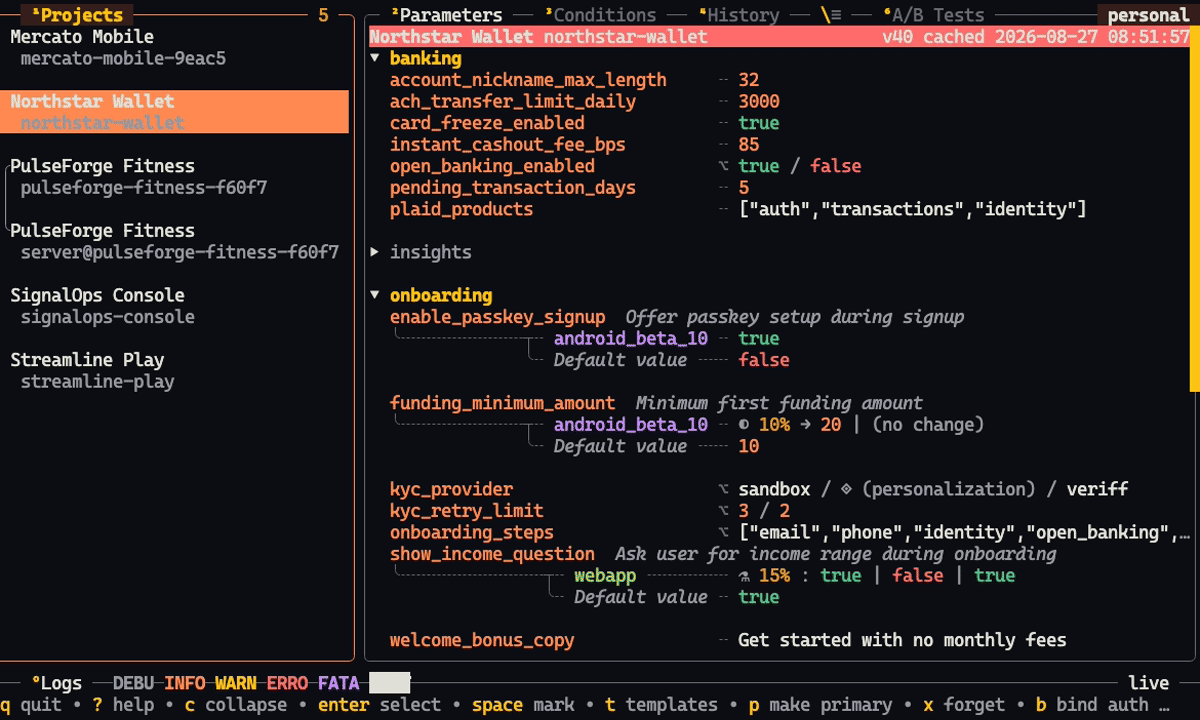The height and width of the screenshot is (720, 1200).
Task: Click the enter select shortcut hint
Action: tap(379, 704)
